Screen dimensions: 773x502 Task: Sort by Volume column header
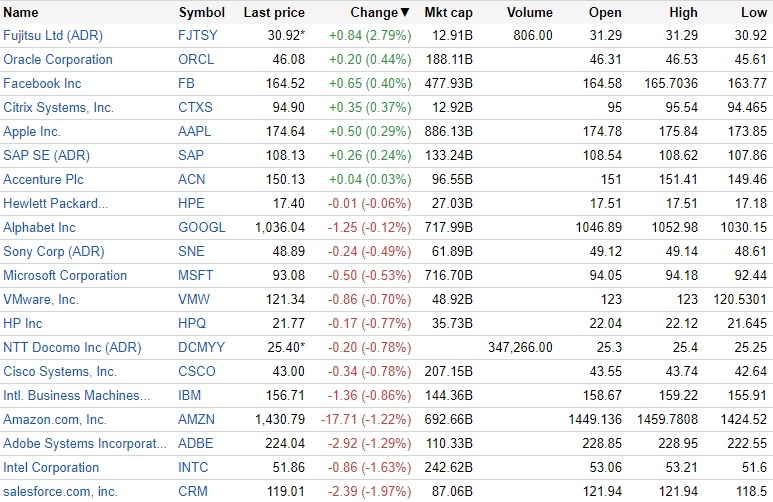pyautogui.click(x=531, y=12)
